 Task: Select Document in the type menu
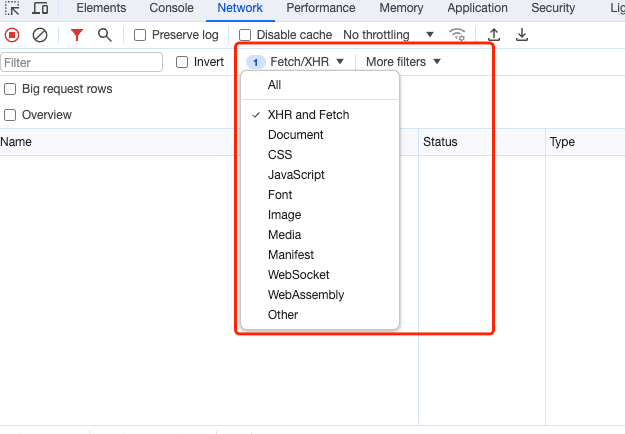coord(320,135)
